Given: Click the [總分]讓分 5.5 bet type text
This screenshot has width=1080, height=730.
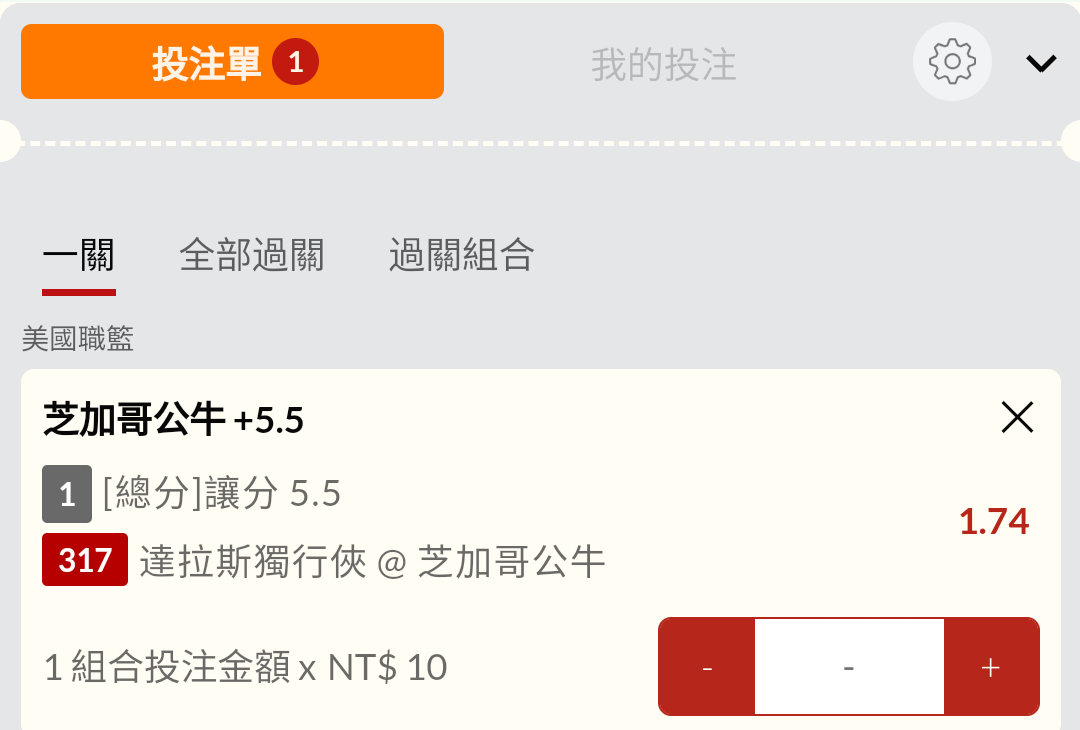Looking at the screenshot, I should coord(222,494).
